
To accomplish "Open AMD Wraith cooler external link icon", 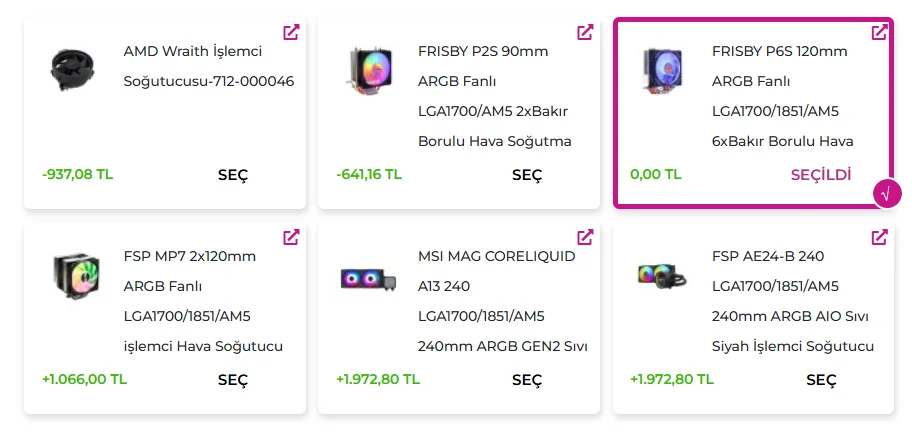I will (x=291, y=32).
